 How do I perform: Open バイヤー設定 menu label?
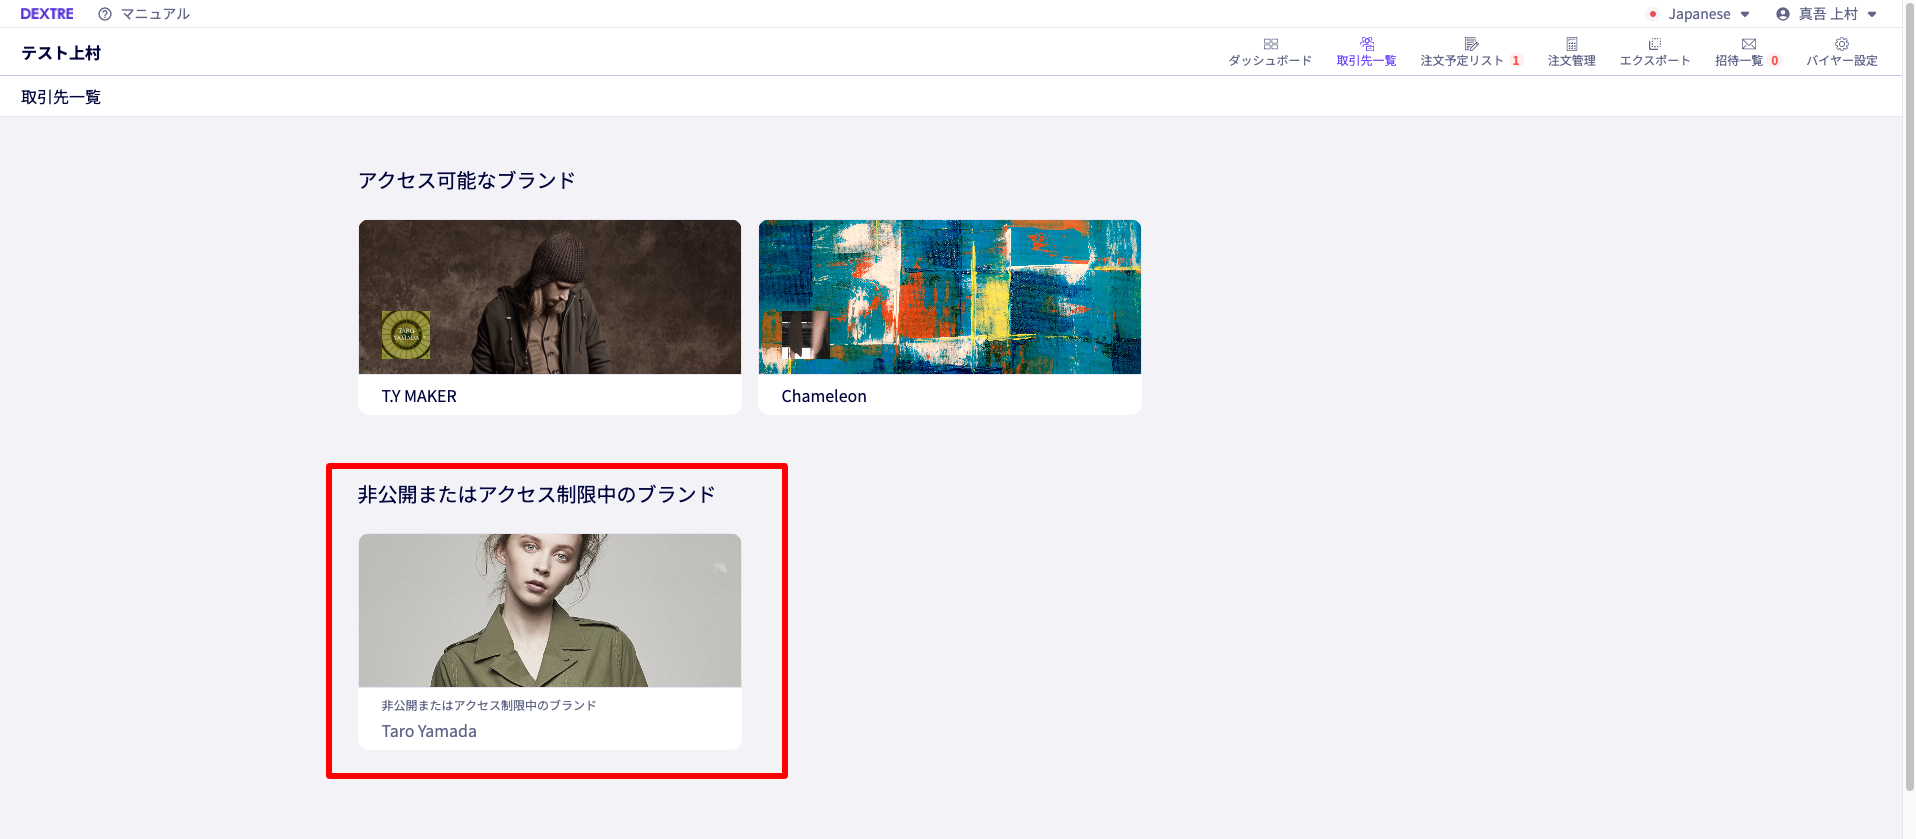[1842, 61]
